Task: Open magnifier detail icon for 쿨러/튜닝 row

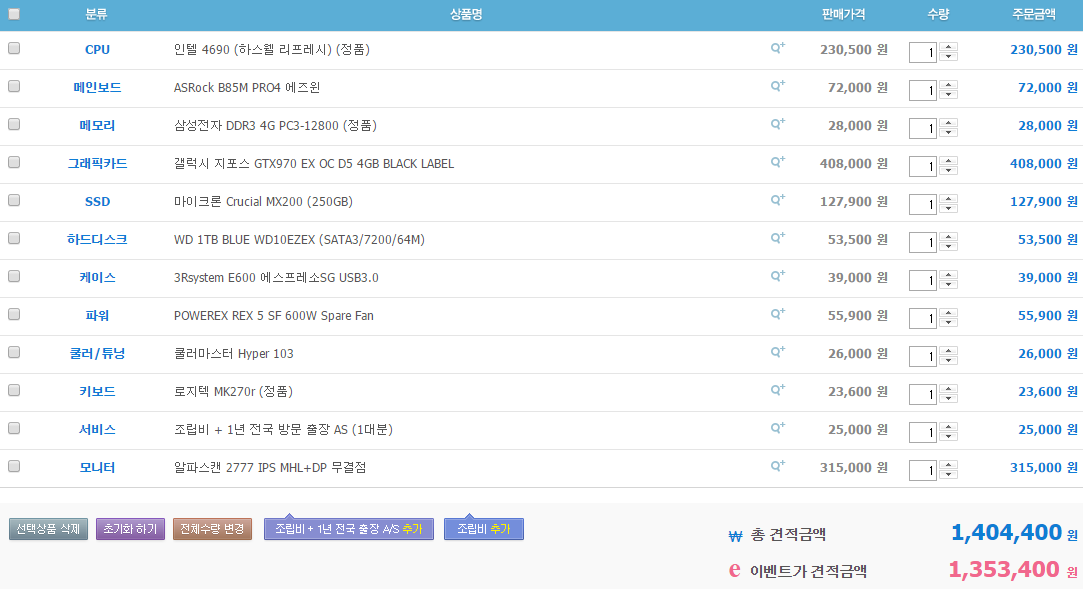Action: pos(778,352)
